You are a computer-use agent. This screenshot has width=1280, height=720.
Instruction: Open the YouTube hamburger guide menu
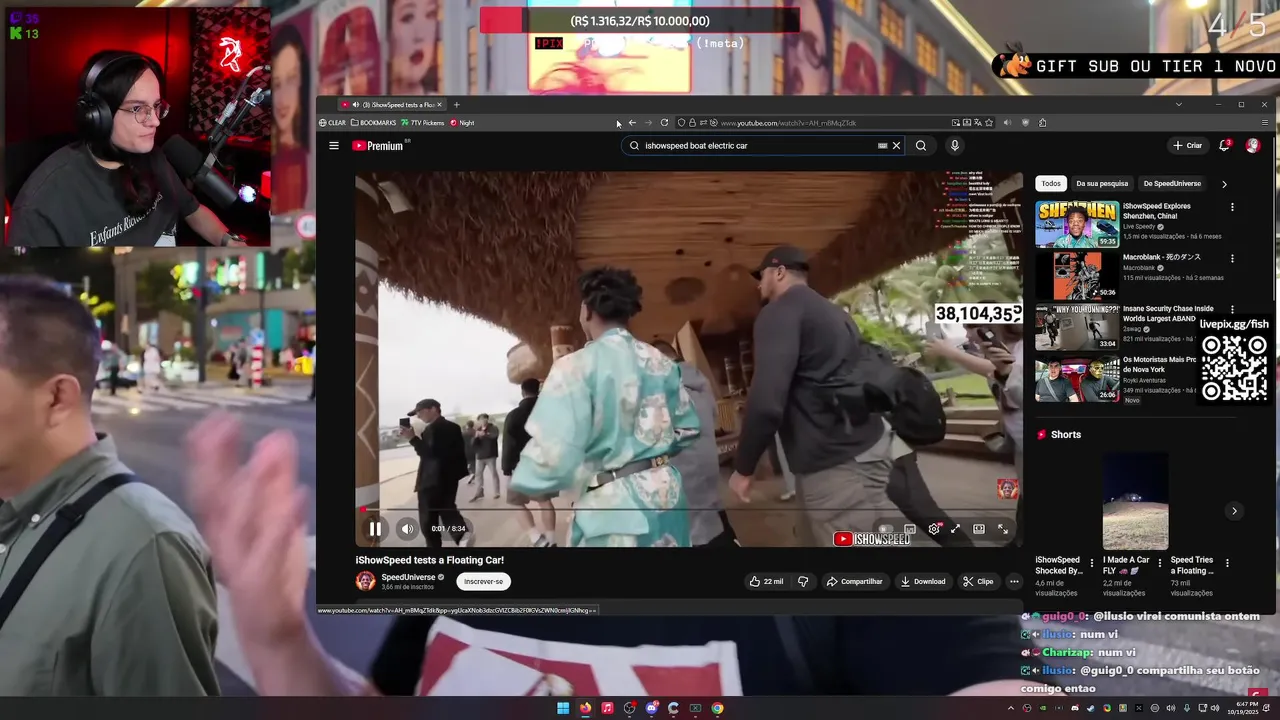coord(334,146)
